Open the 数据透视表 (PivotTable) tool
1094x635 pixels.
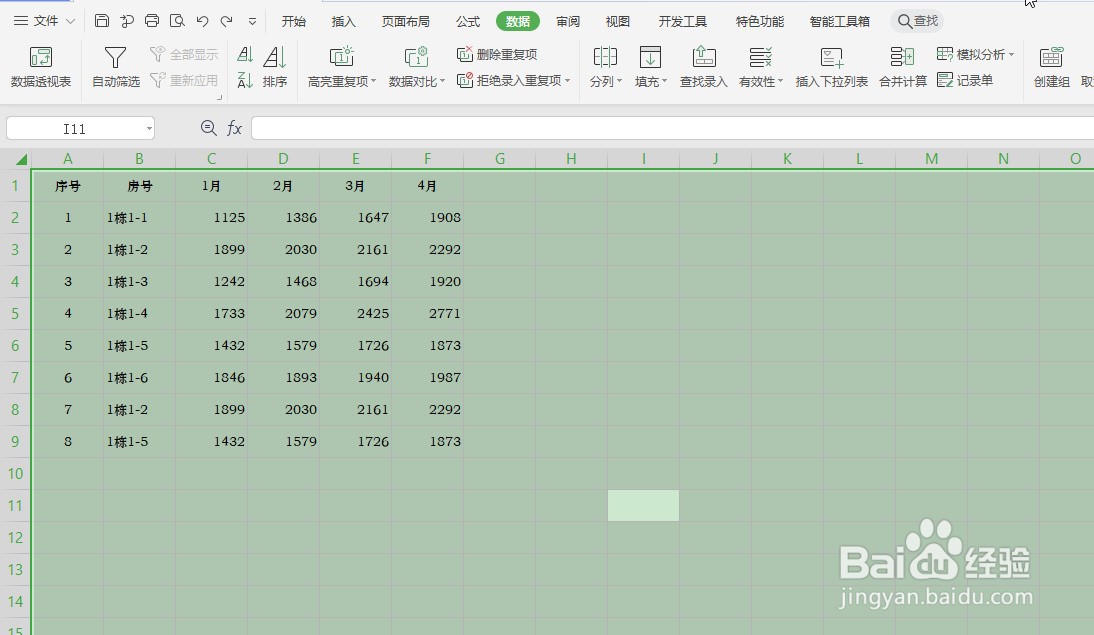[x=40, y=66]
